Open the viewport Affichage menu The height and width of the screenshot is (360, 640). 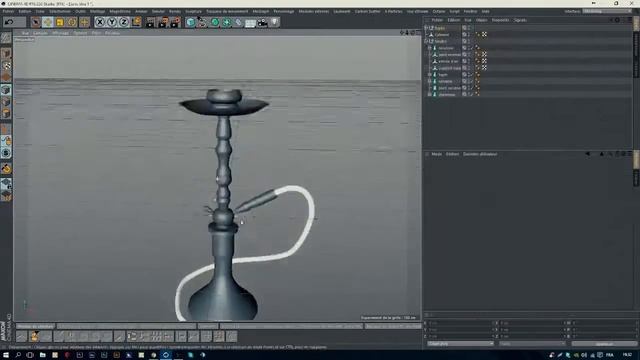click(60, 33)
